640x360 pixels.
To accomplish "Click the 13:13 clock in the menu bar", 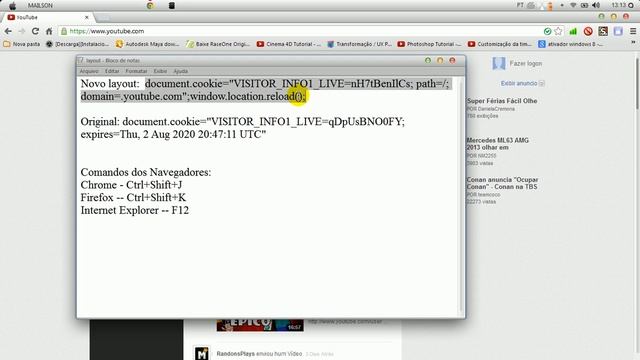I will click(x=619, y=5).
